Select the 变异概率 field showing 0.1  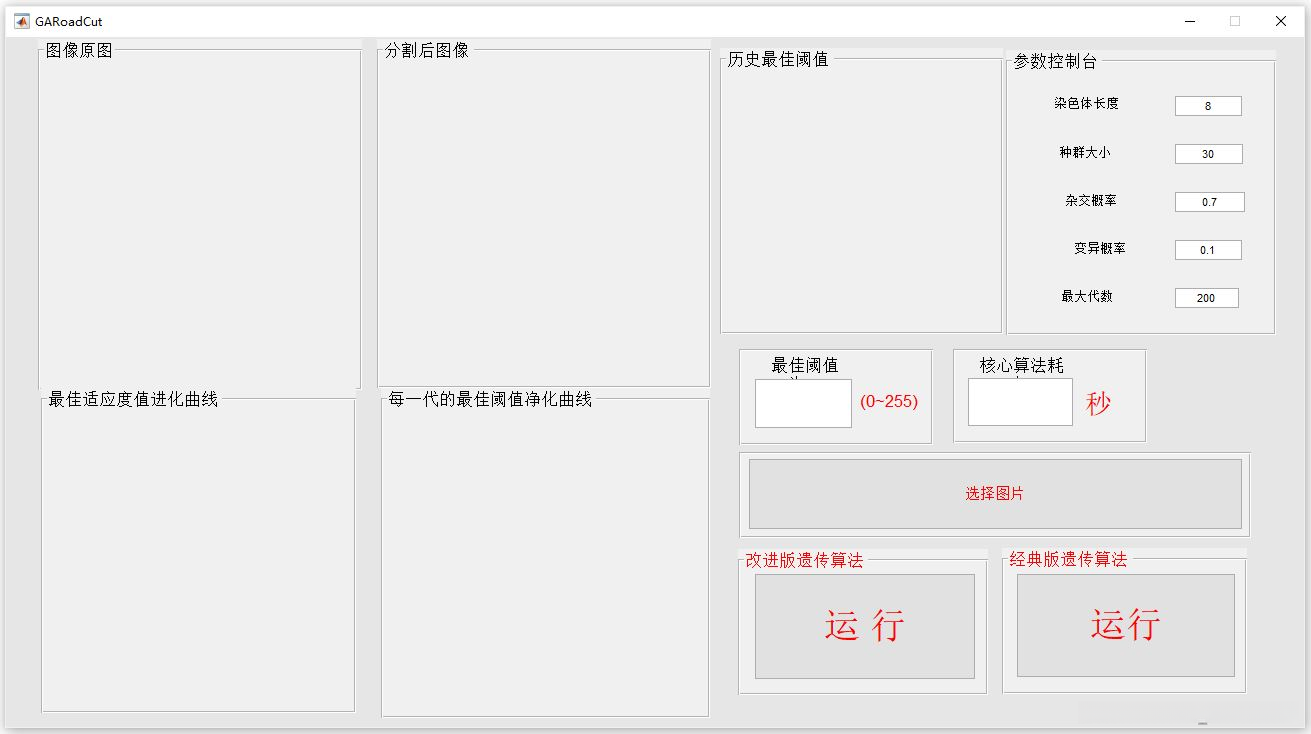(1208, 249)
